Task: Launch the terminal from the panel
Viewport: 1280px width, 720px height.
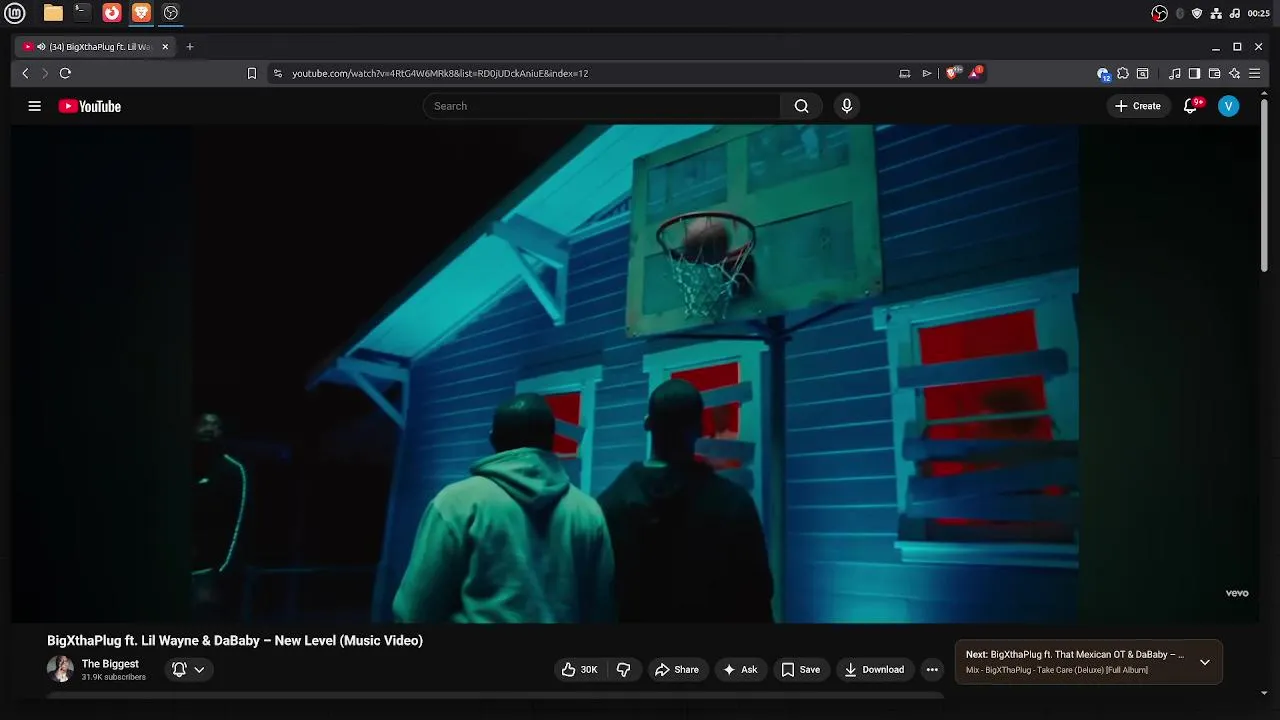Action: coord(82,13)
